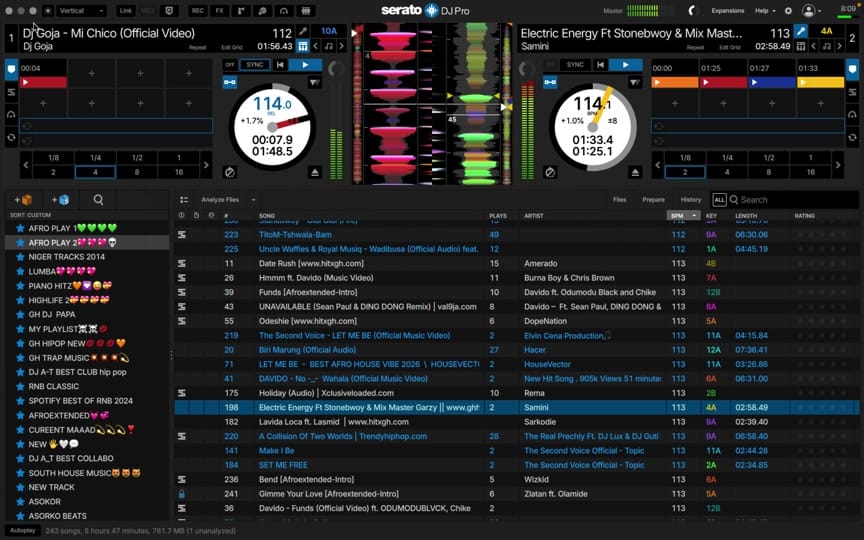Enable SYNC on deck 2
864x540 pixels.
575,65
